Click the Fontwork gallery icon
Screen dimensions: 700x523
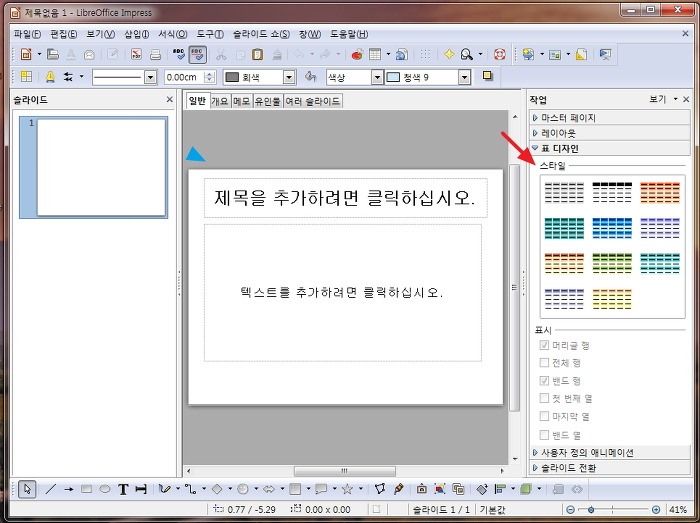coord(421,489)
